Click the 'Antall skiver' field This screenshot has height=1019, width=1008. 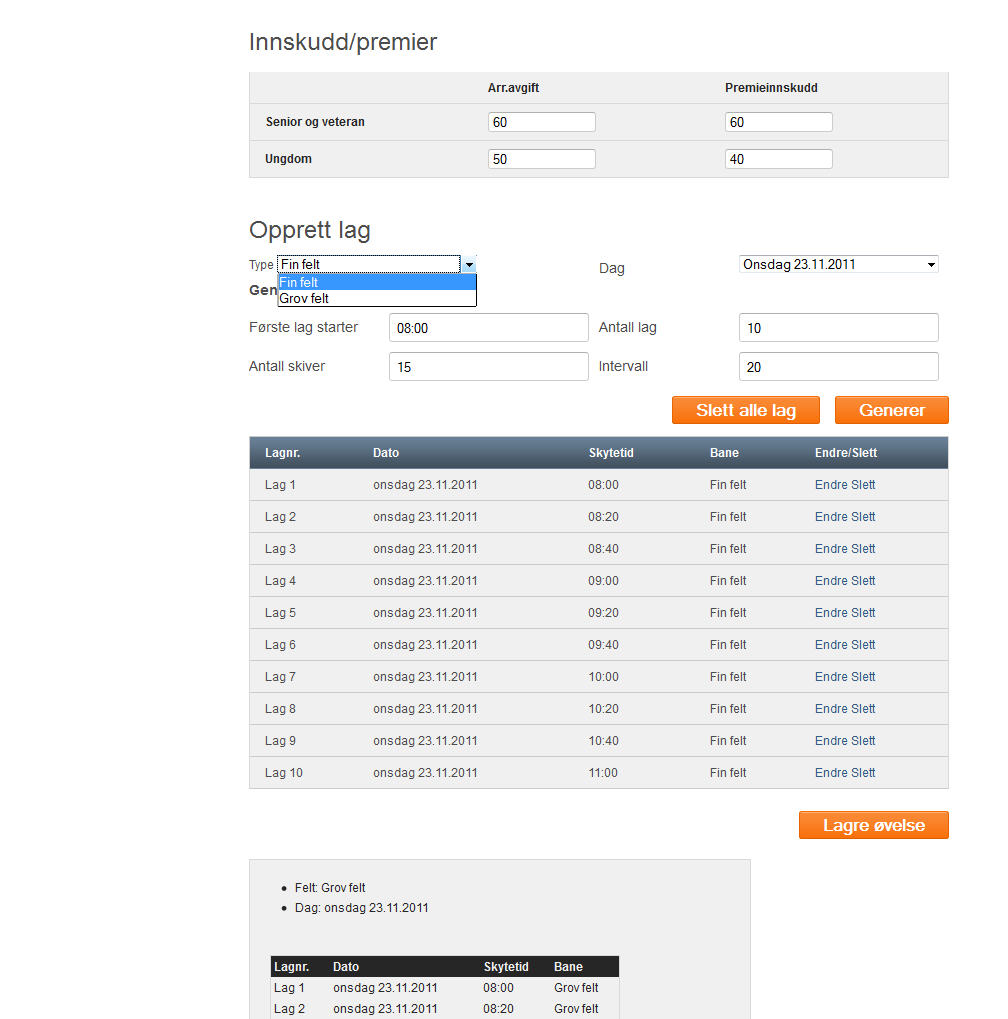click(488, 367)
